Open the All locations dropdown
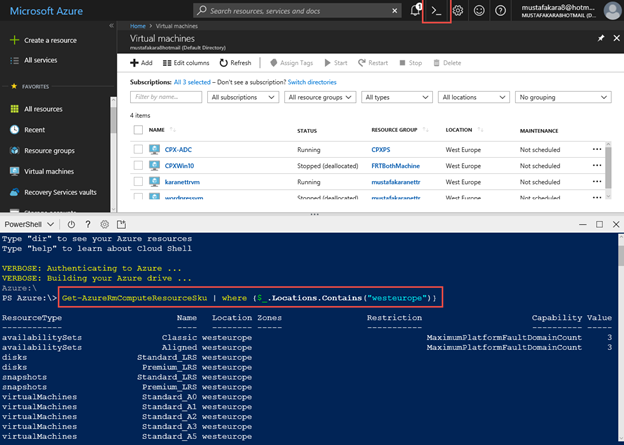 pyautogui.click(x=474, y=97)
